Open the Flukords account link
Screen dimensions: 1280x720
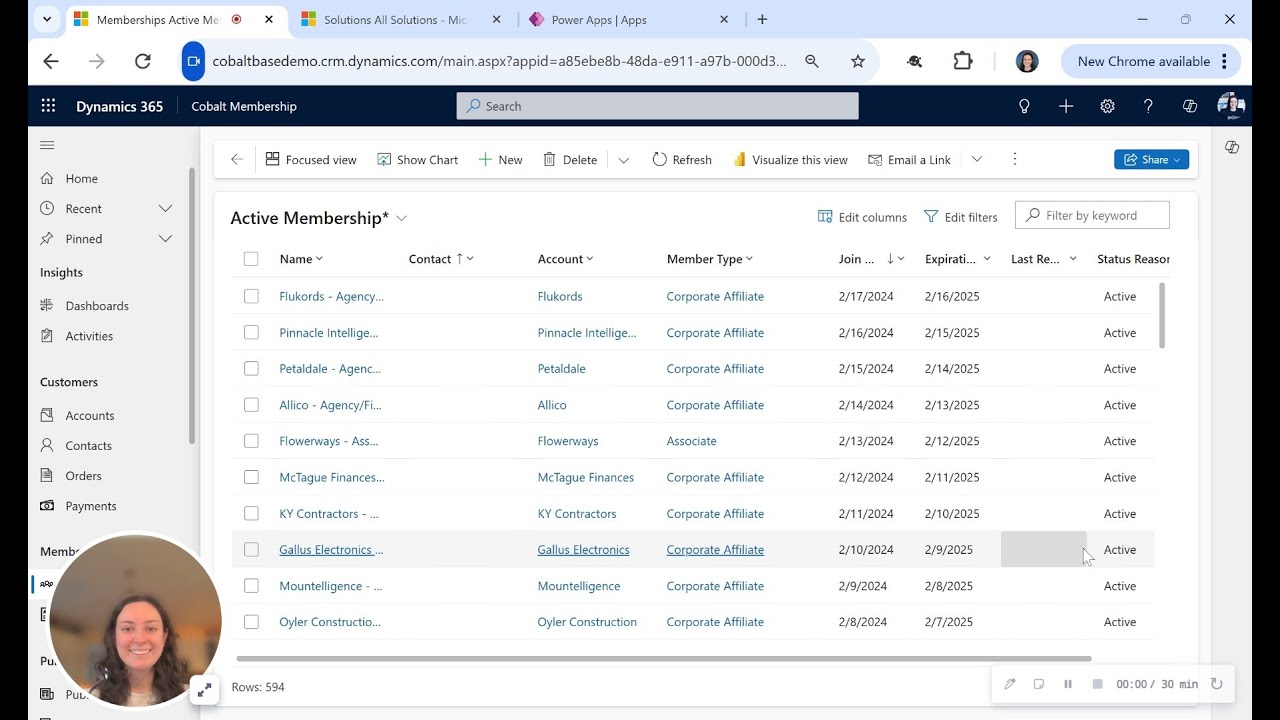[x=560, y=296]
